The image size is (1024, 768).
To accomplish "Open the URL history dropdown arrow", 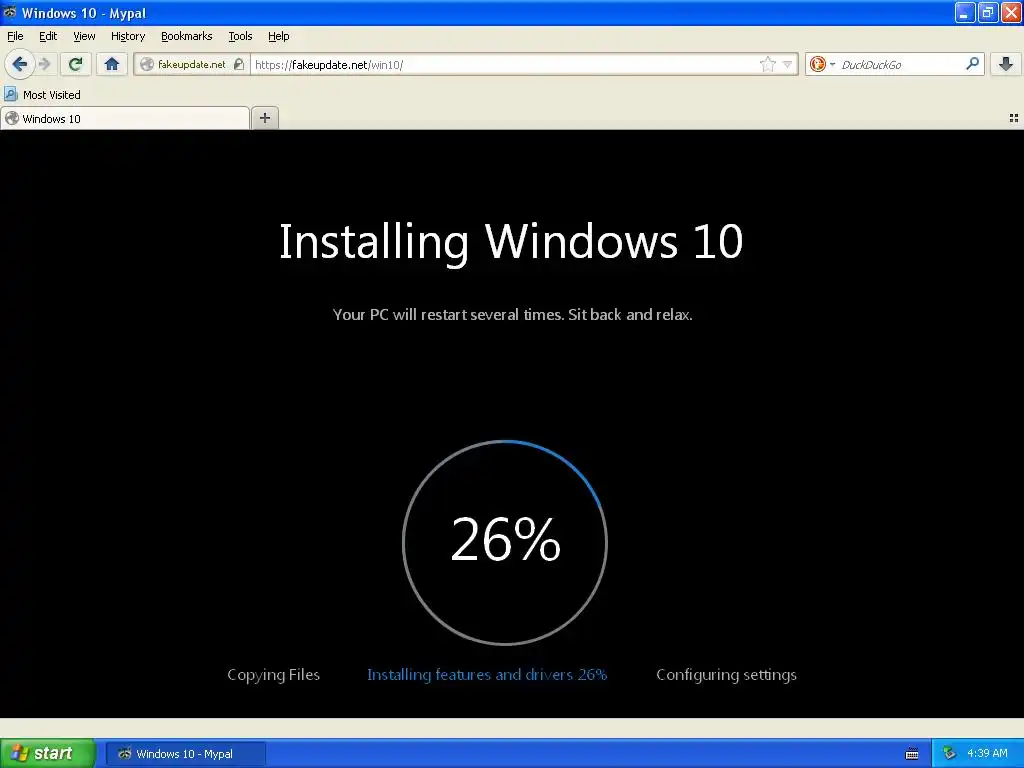I will click(x=788, y=65).
